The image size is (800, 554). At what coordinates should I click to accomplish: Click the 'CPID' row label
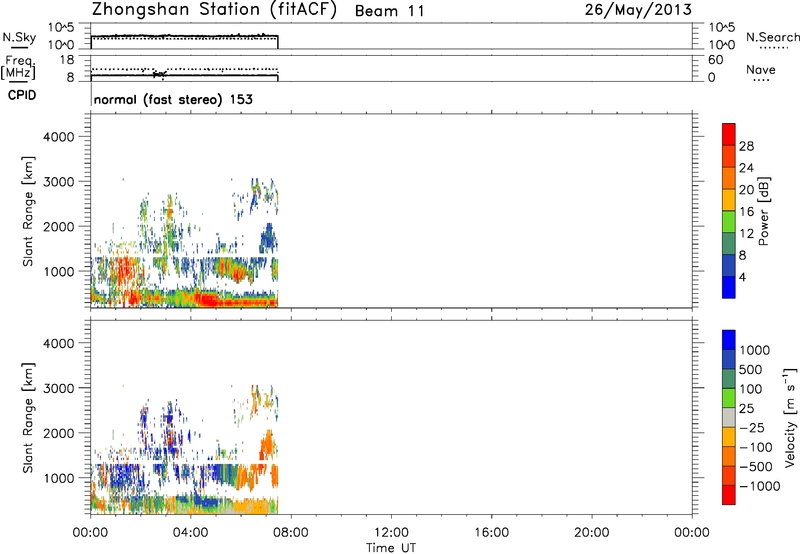pyautogui.click(x=22, y=95)
